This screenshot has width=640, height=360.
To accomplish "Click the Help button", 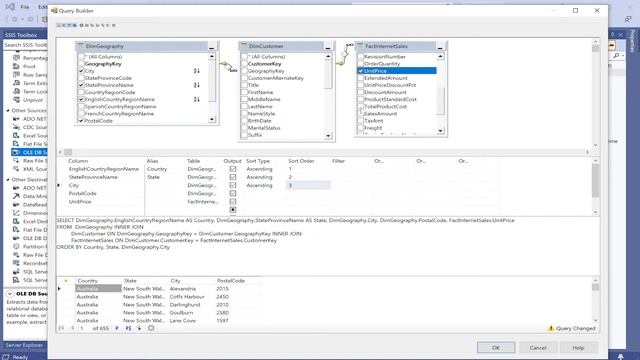I will click(578, 348).
